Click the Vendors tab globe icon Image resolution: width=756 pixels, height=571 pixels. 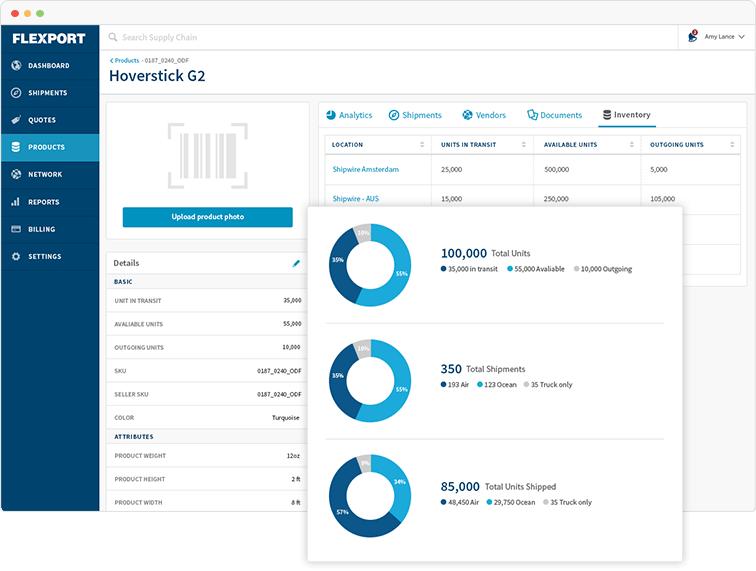pos(467,115)
